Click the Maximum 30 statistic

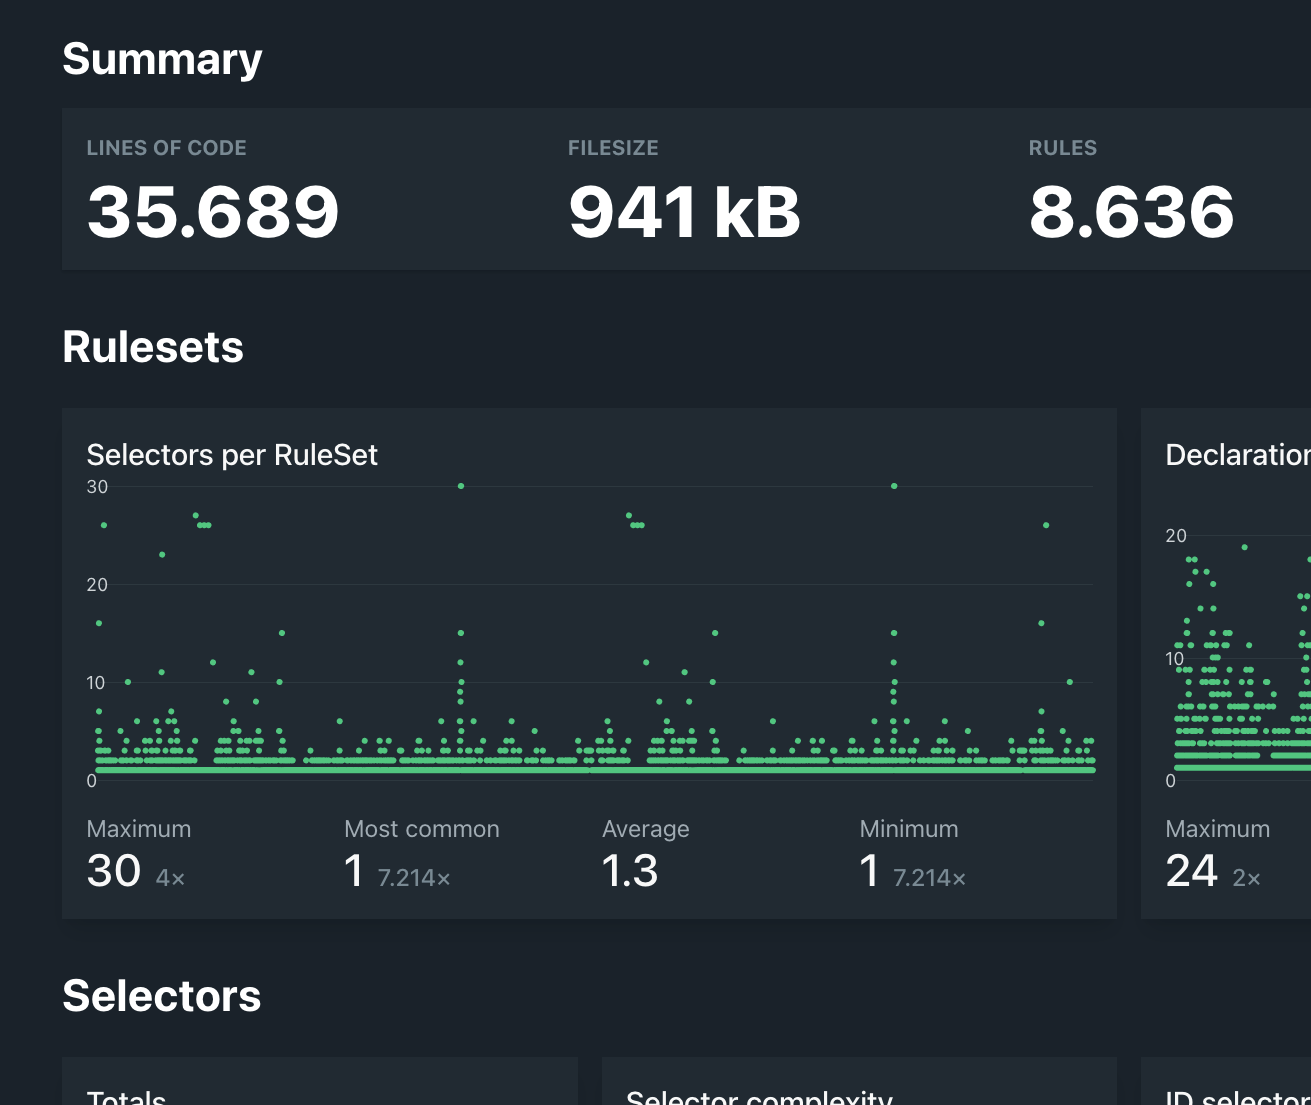(113, 870)
